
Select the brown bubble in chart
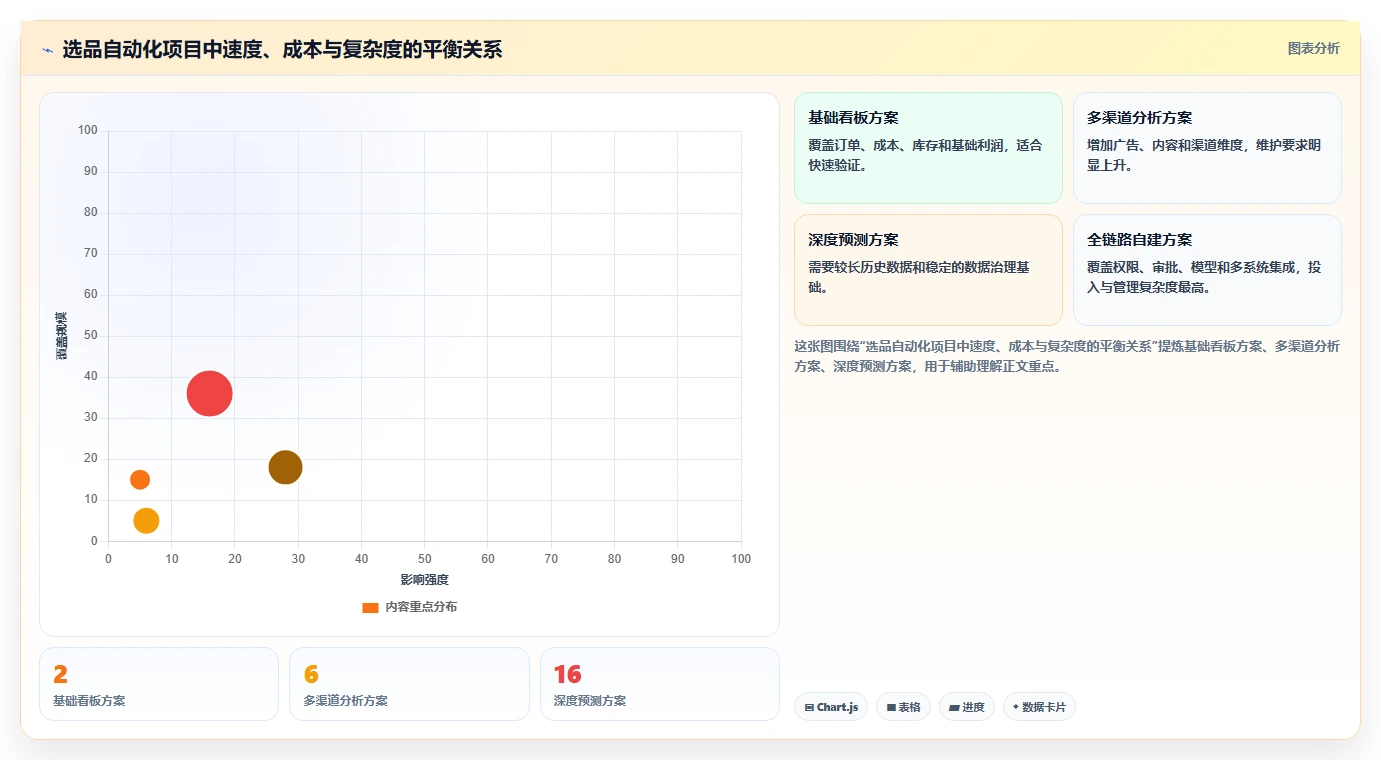click(285, 467)
